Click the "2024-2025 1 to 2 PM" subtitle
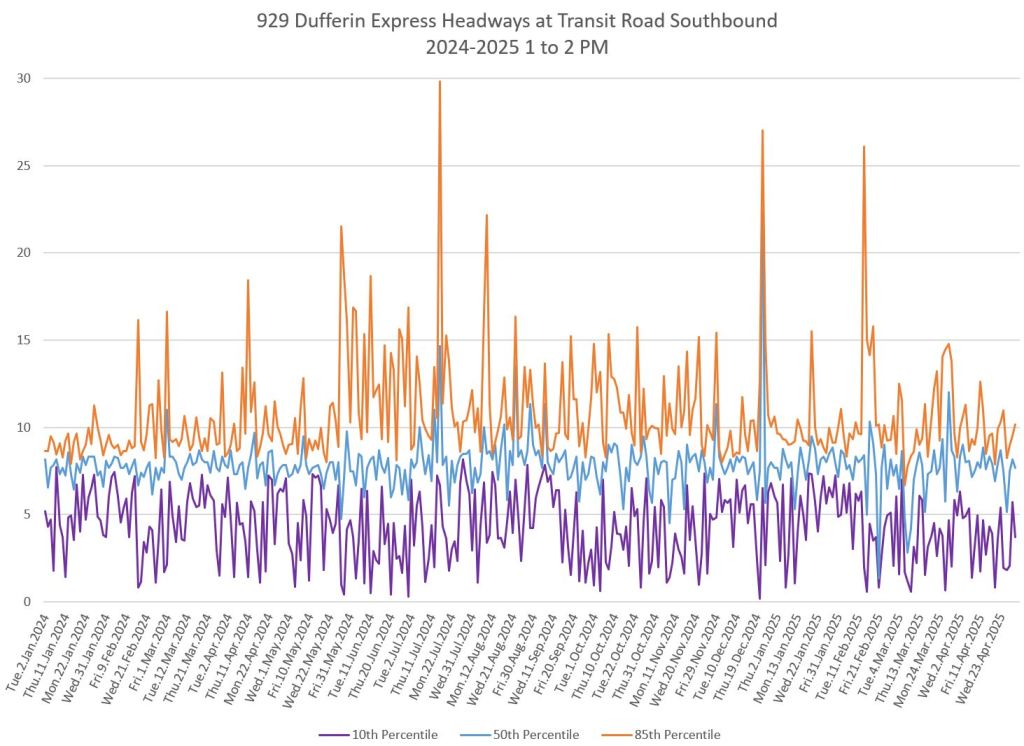Viewport: 1024px width, 746px height. click(512, 44)
